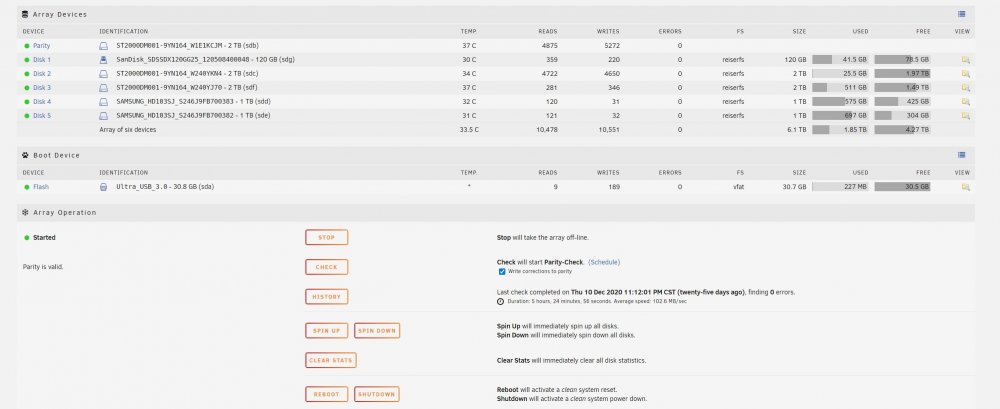
Task: Stop the array with STOP button
Action: 327,237
